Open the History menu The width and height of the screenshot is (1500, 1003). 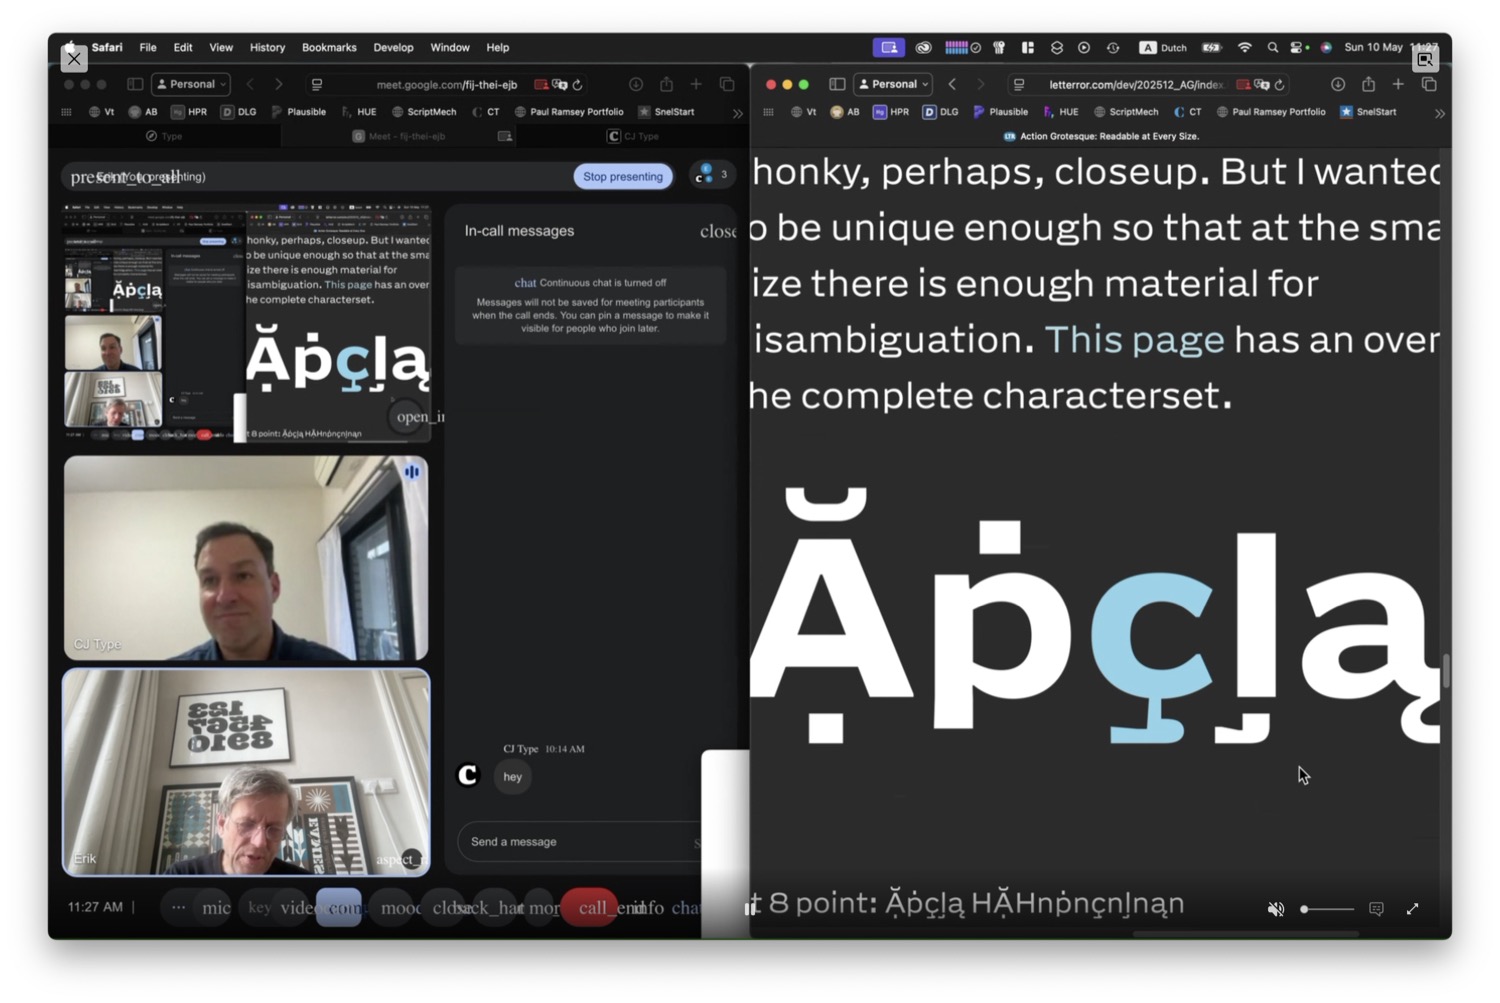(x=267, y=47)
